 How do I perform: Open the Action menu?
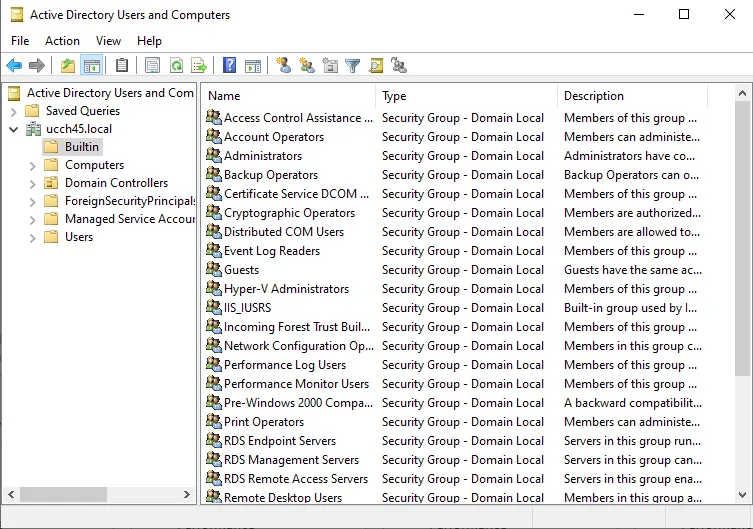pos(62,41)
